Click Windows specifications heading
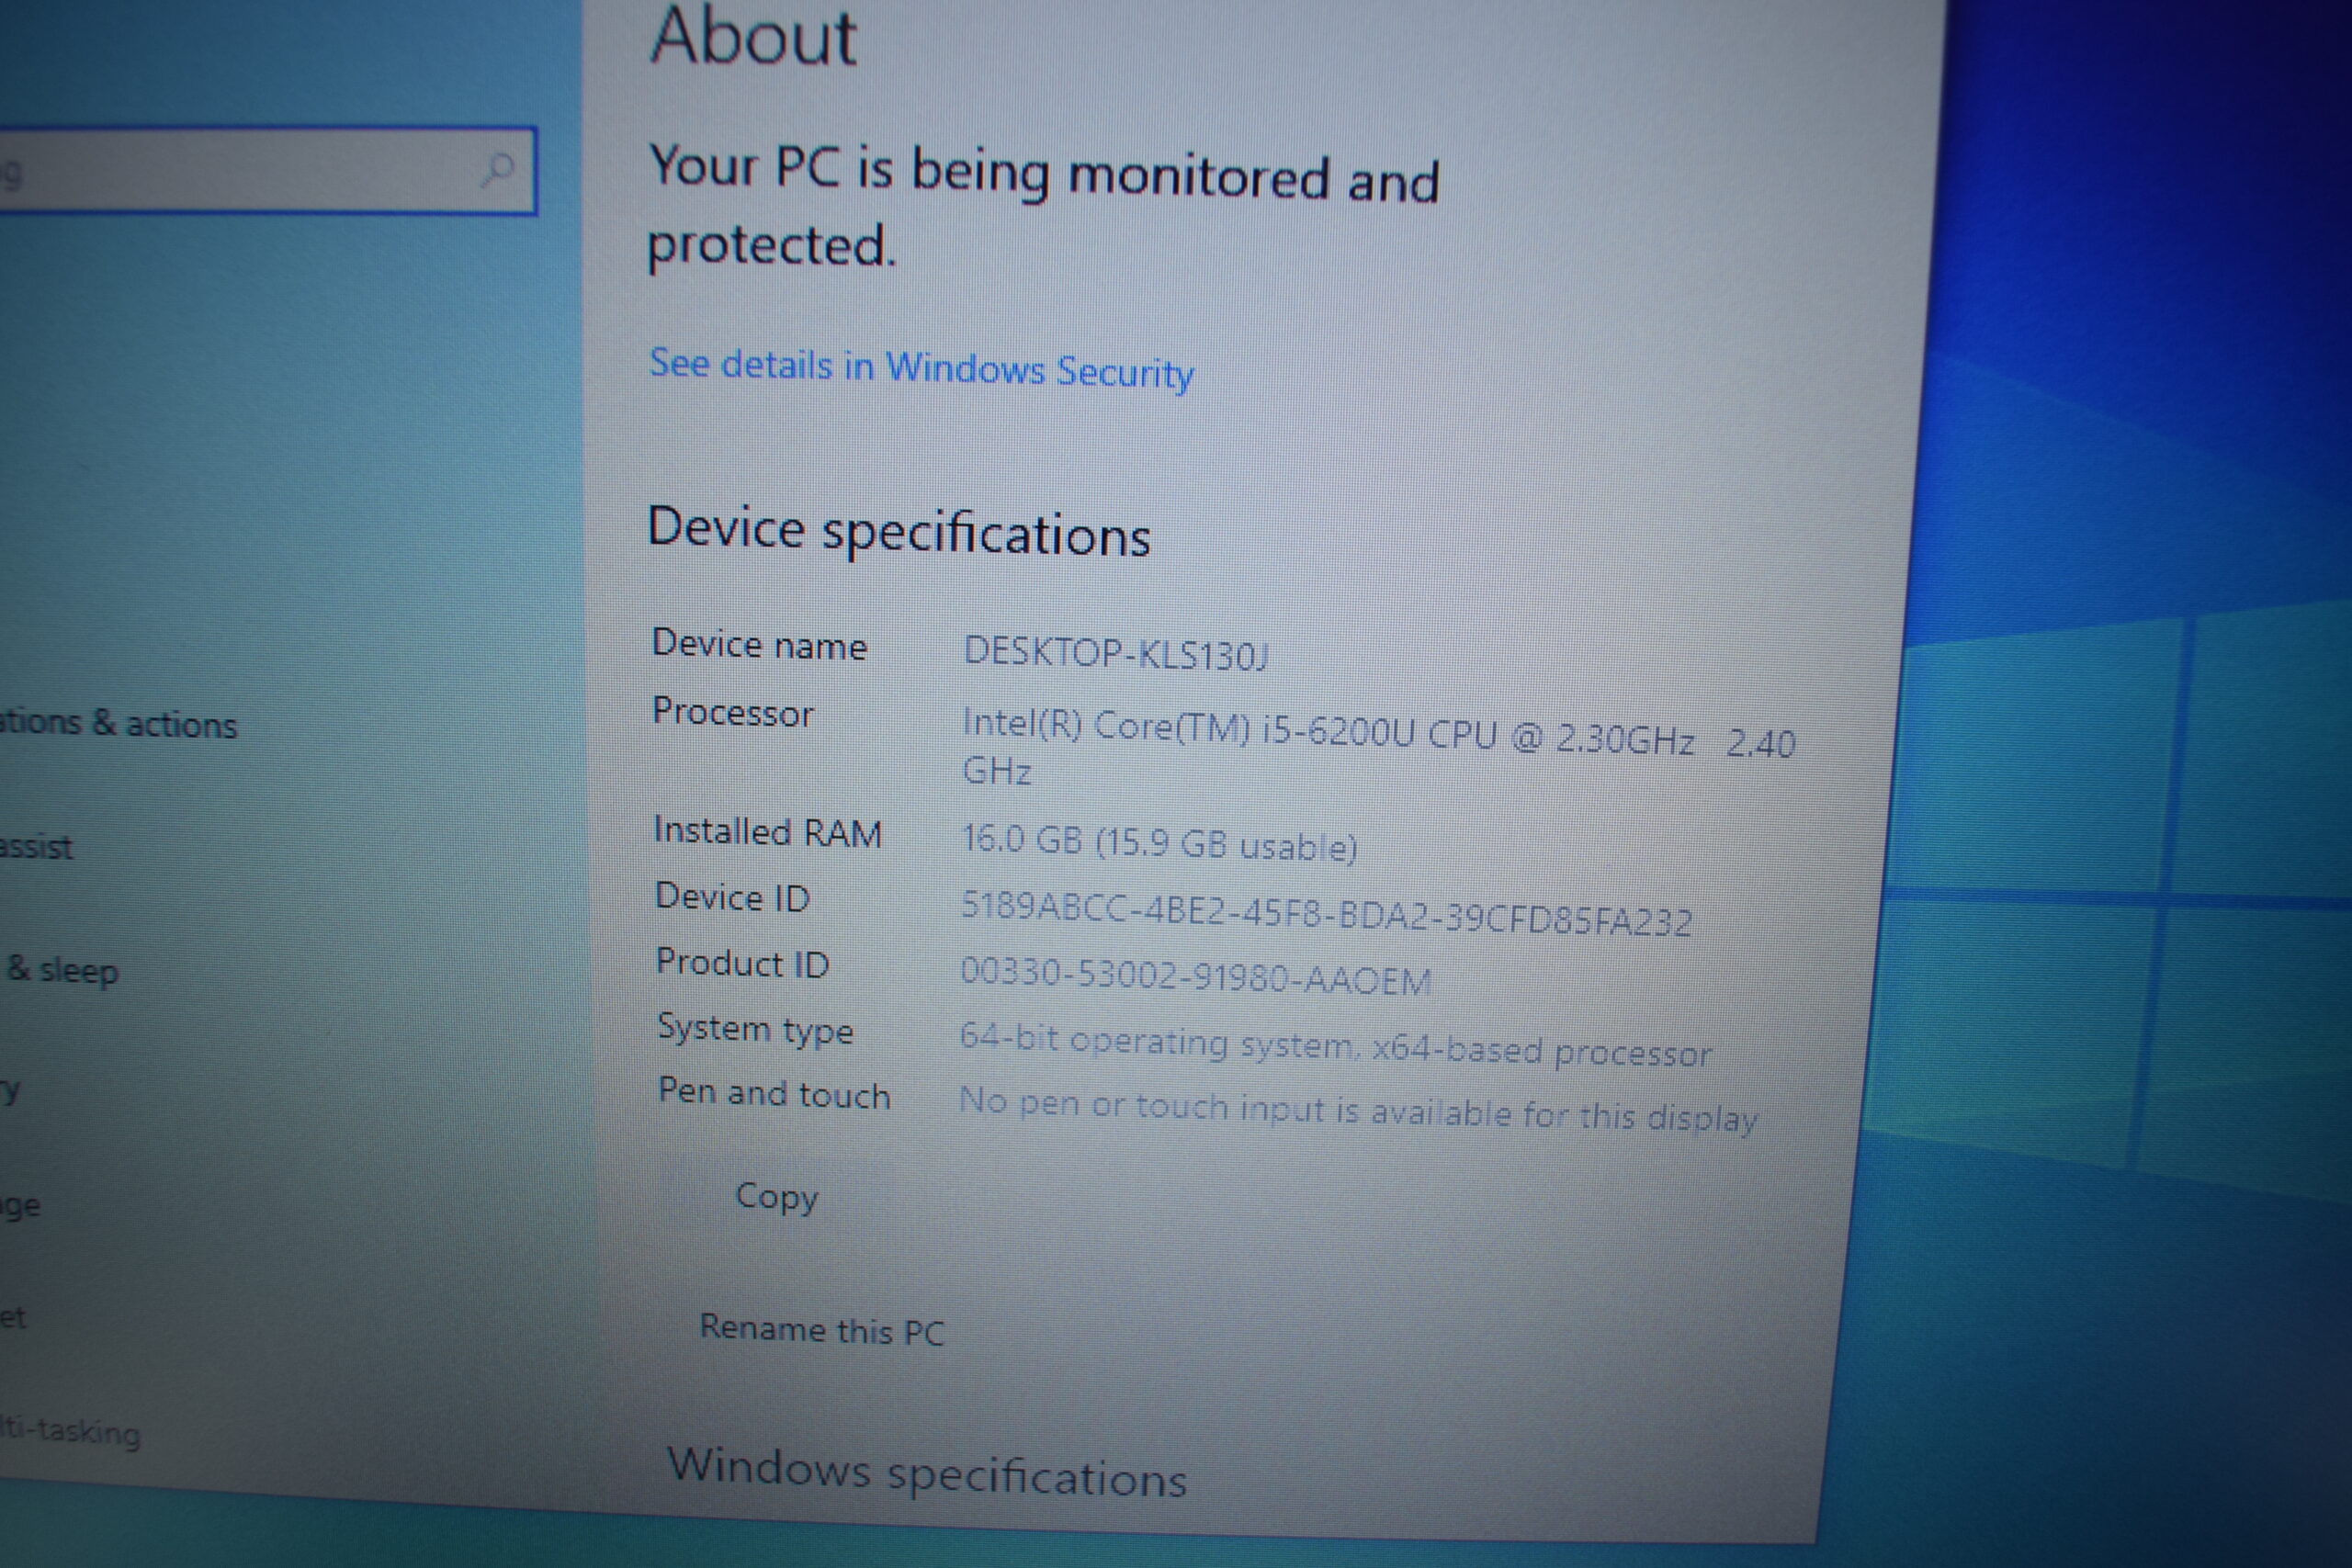2352x1568 pixels. point(927,1473)
